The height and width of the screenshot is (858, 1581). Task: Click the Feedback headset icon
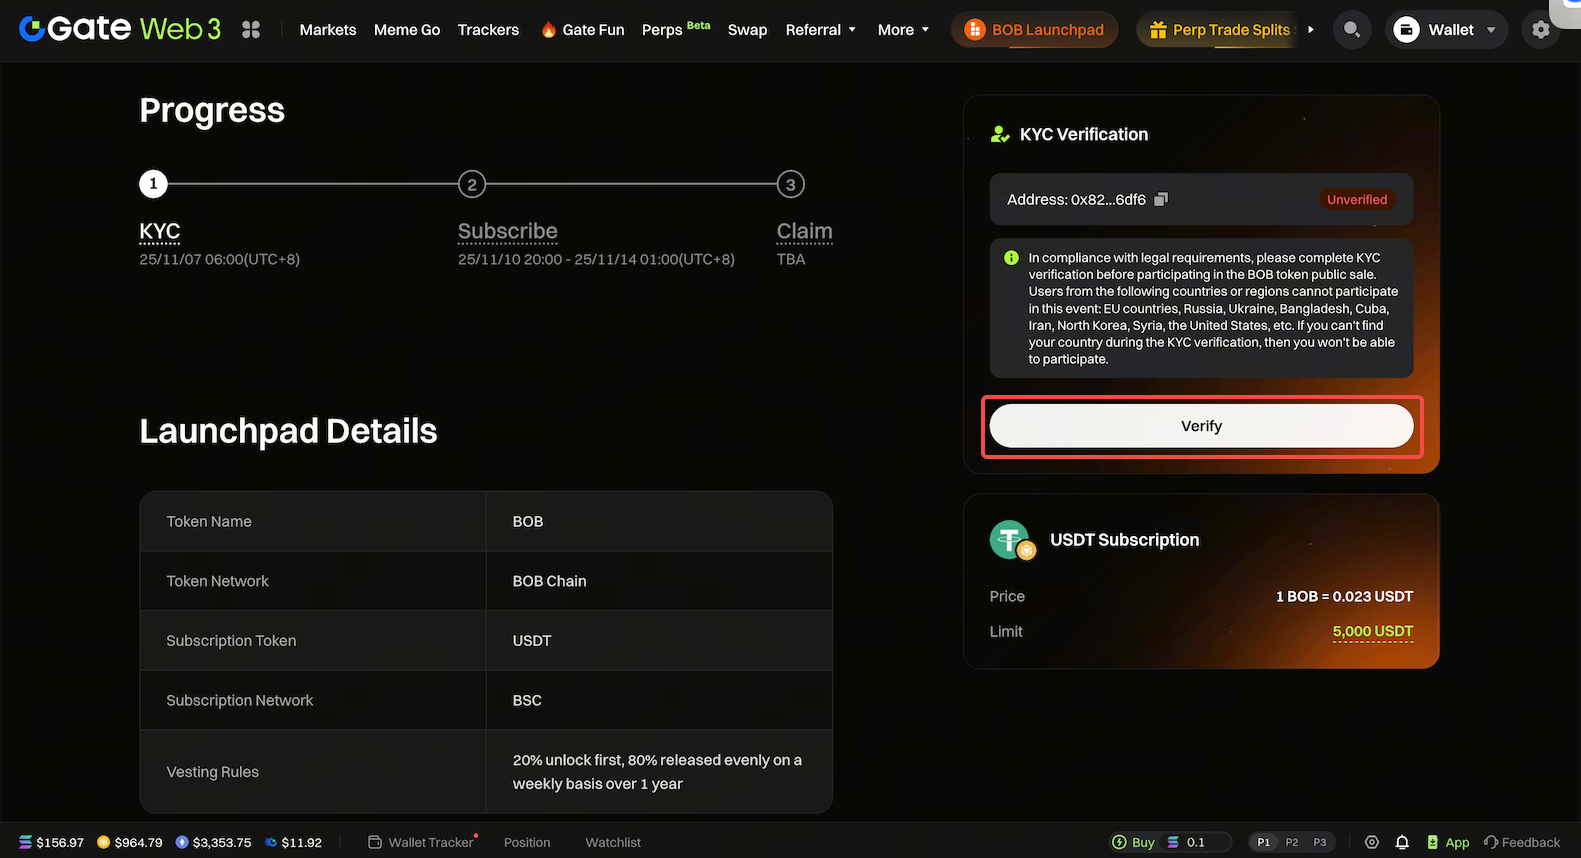(x=1491, y=842)
